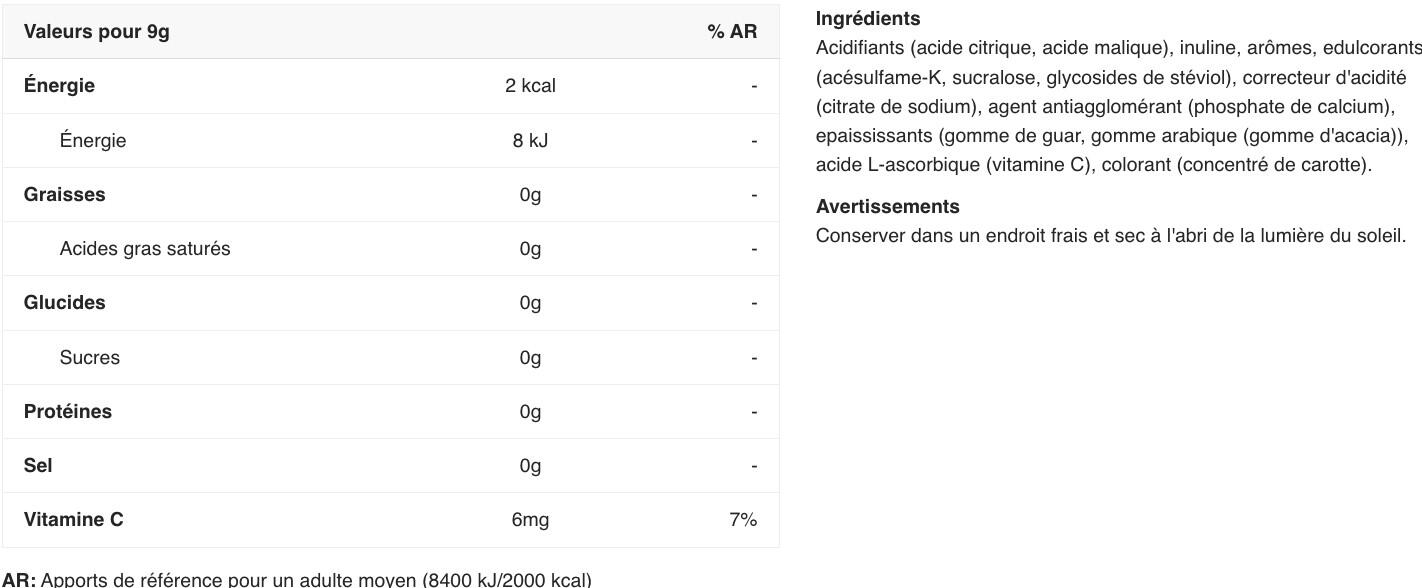Viewport: 1422px width, 588px height.
Task: Click the "% AR" column header
Action: (x=731, y=32)
